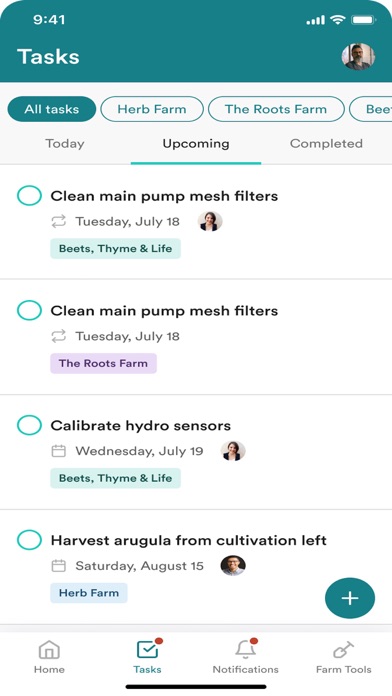
Task: Check off Harvest arugula task circle
Action: pos(29,540)
